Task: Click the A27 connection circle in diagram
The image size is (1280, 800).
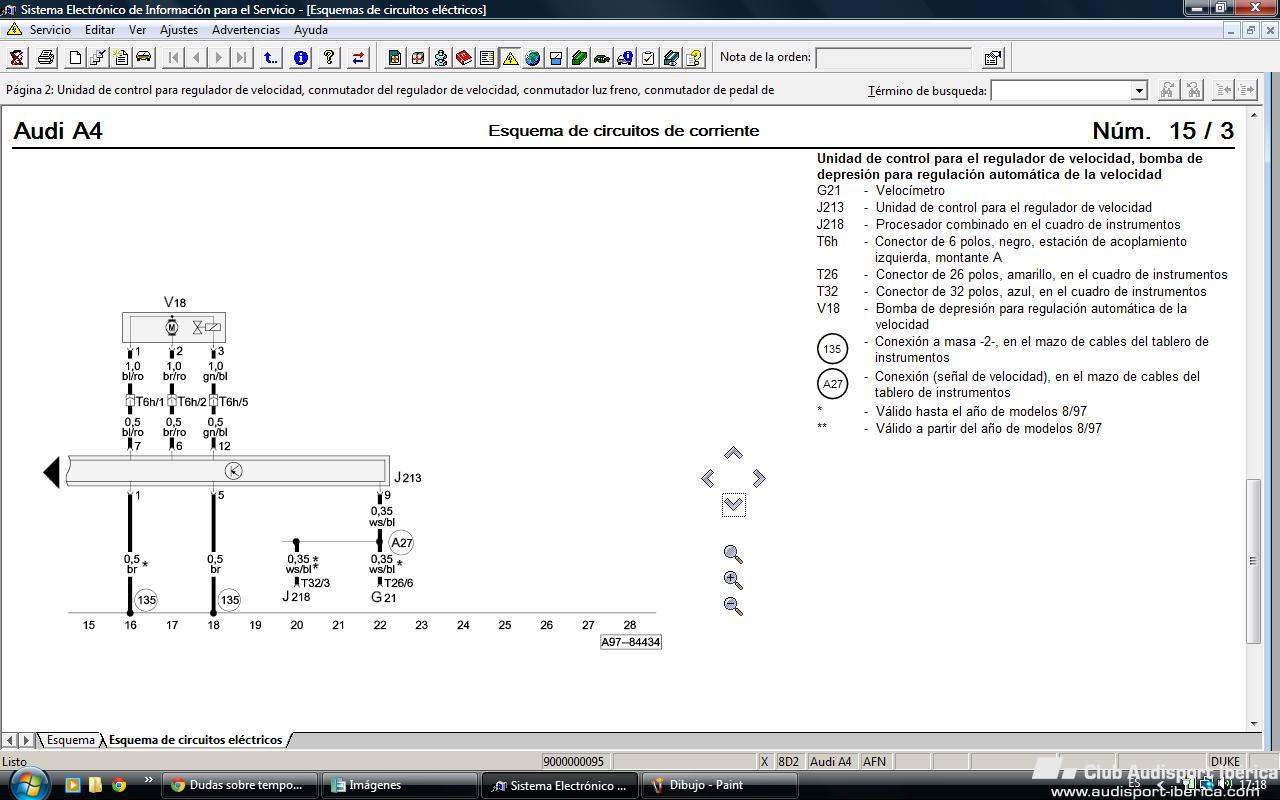Action: (401, 543)
